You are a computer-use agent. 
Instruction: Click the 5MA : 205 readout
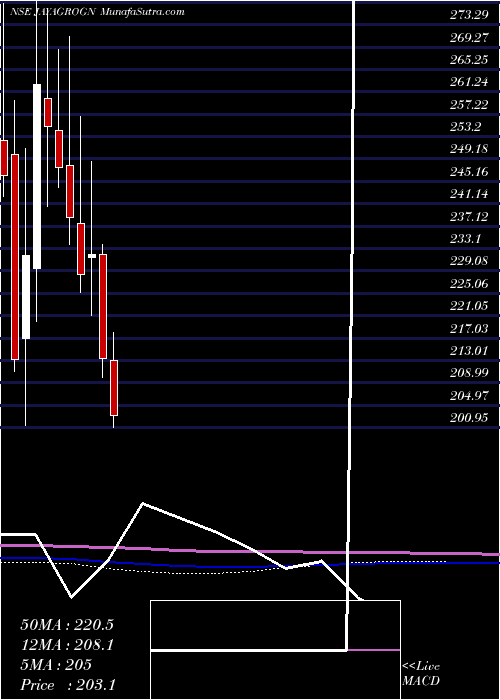(x=56, y=665)
